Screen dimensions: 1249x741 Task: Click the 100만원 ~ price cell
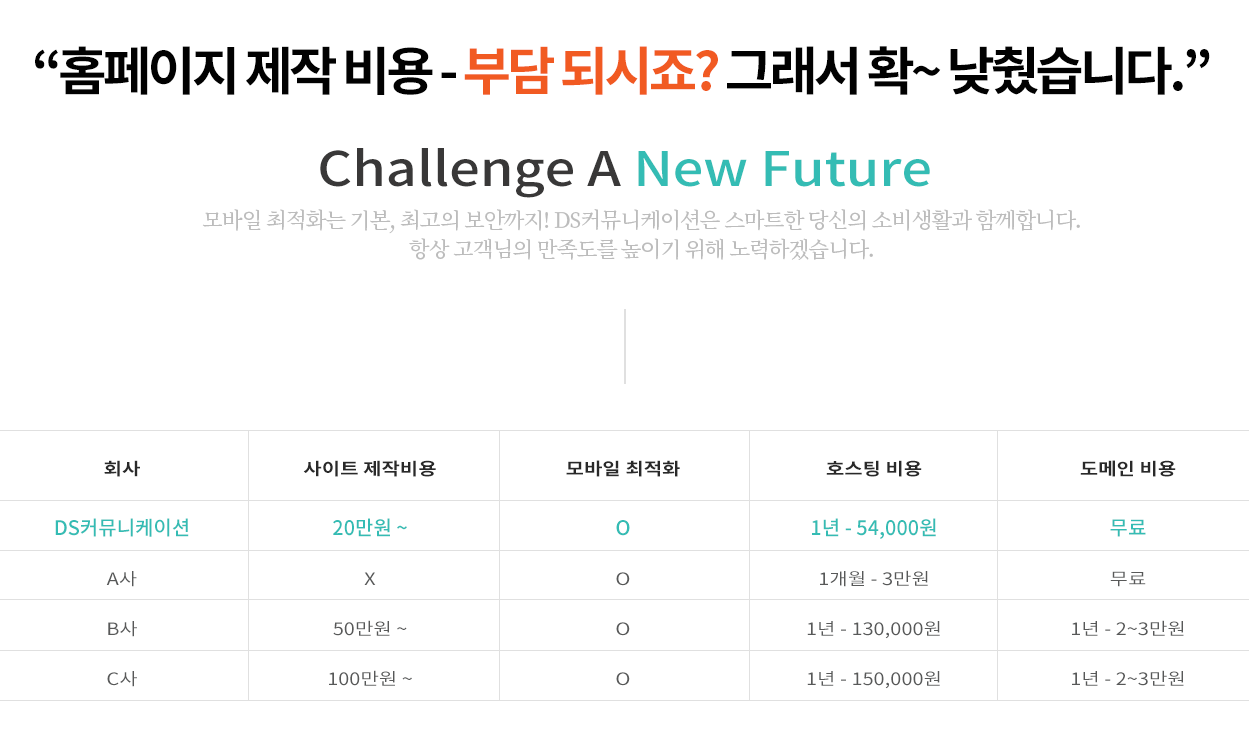pyautogui.click(x=370, y=679)
